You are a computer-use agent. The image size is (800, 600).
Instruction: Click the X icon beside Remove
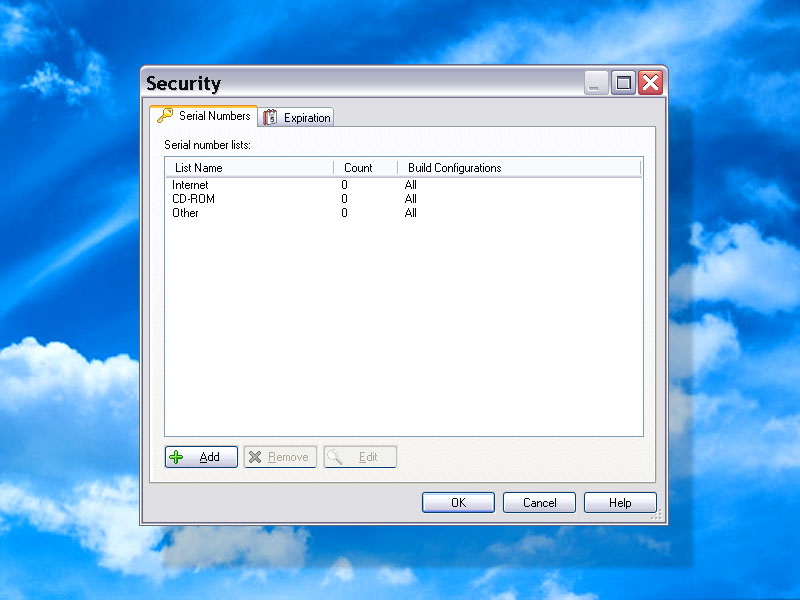coord(255,457)
